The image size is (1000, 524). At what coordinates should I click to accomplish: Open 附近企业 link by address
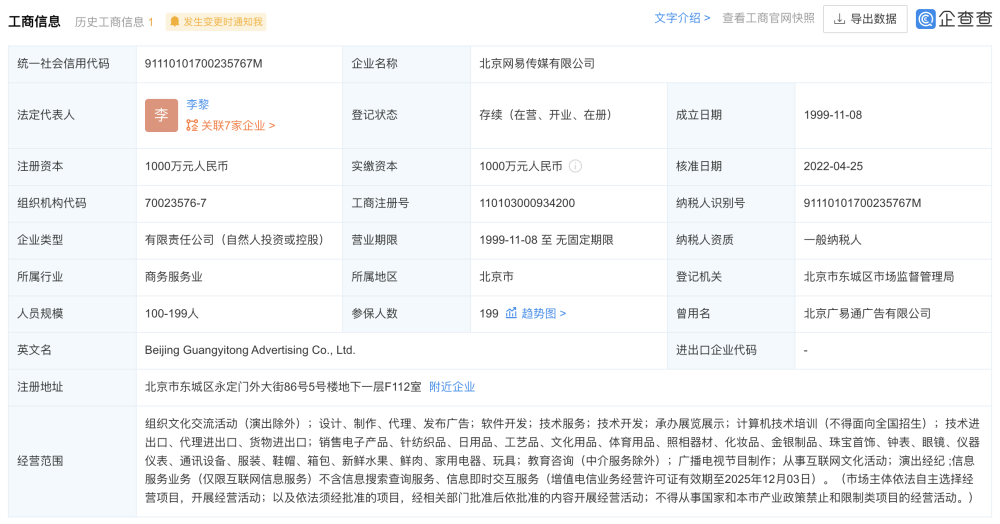click(452, 387)
